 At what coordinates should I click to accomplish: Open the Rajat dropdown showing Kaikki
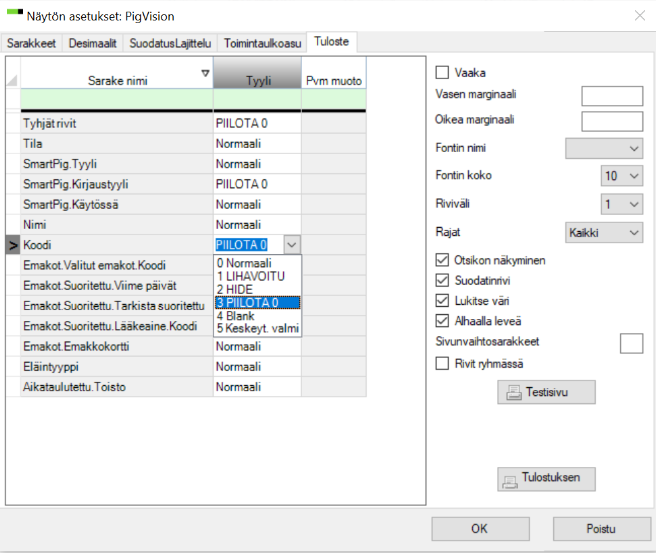604,233
